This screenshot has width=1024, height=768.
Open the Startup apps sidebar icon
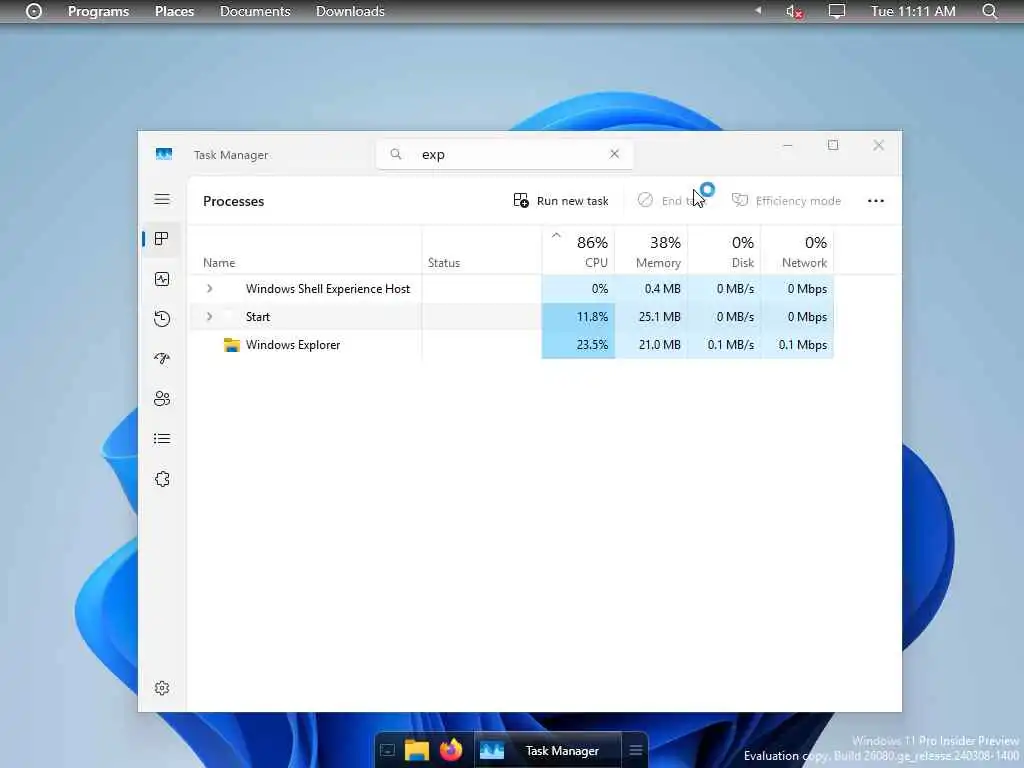pyautogui.click(x=162, y=359)
